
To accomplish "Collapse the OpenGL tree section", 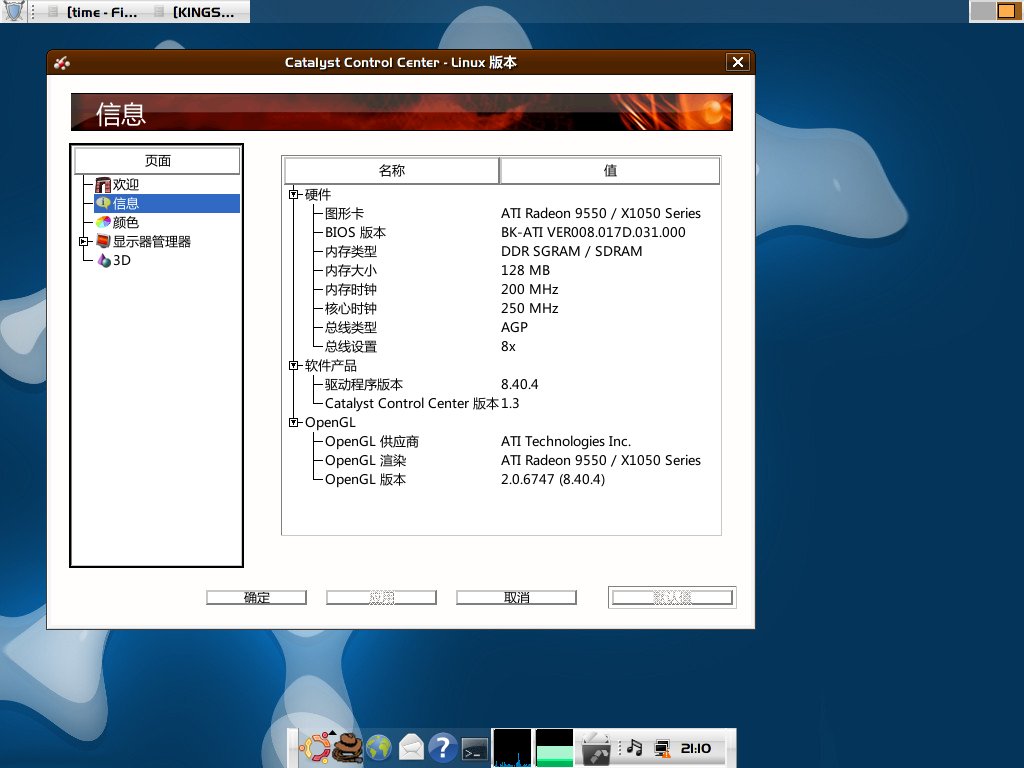I will click(294, 423).
